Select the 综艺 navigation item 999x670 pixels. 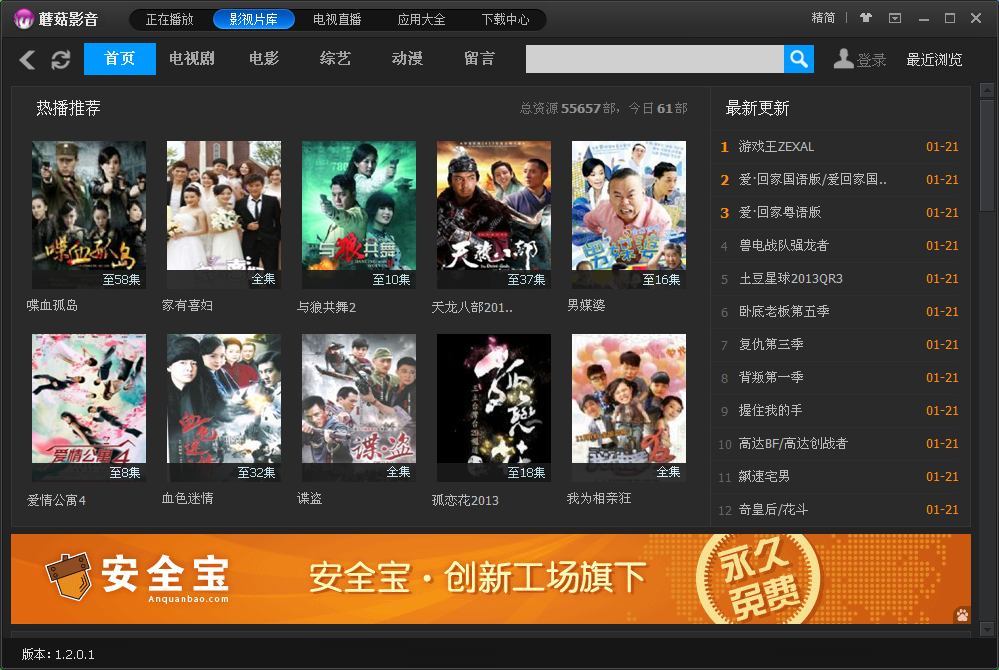click(x=335, y=59)
